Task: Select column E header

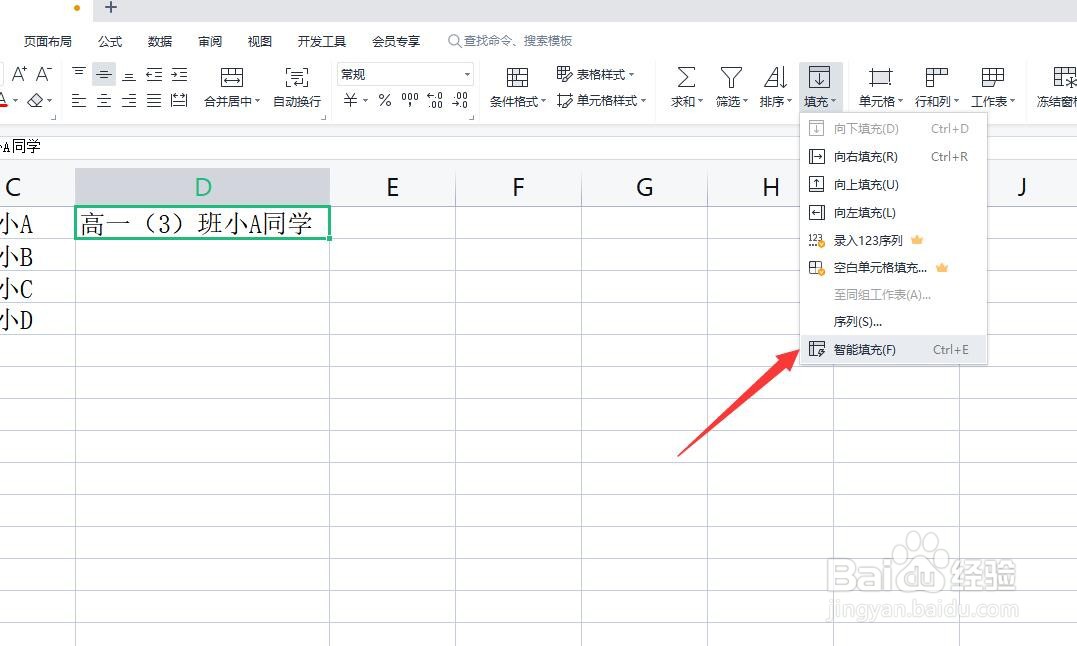Action: (x=392, y=187)
